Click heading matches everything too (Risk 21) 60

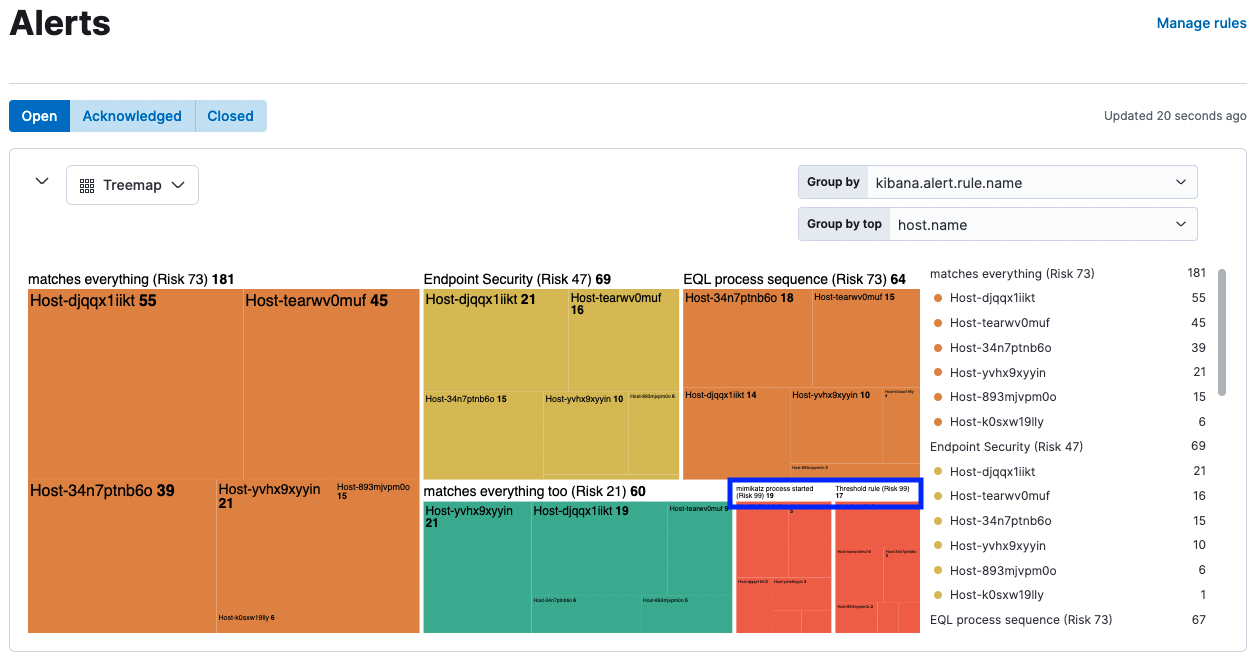535,491
